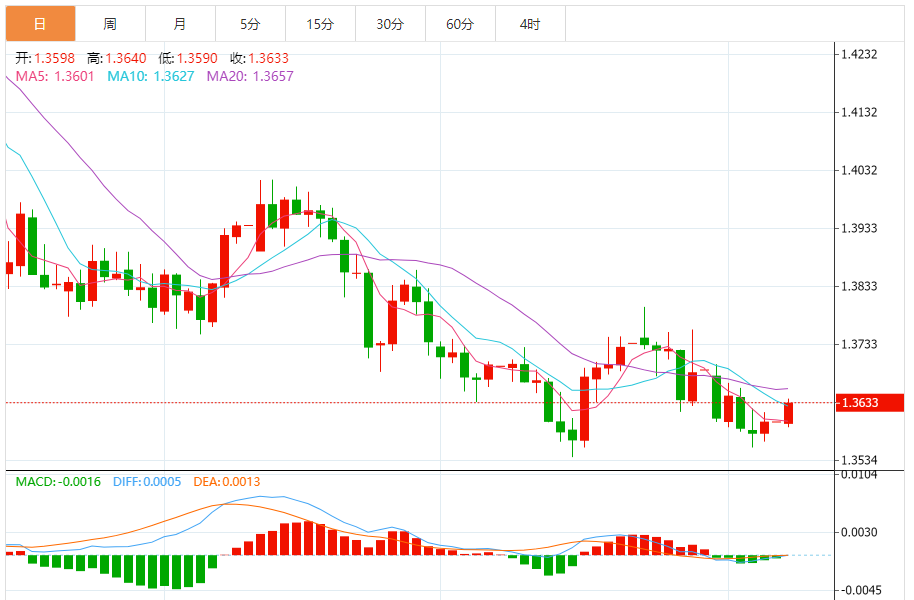This screenshot has width=914, height=600.
Task: Click the 1.4132 price axis label
Action: pyautogui.click(x=859, y=112)
